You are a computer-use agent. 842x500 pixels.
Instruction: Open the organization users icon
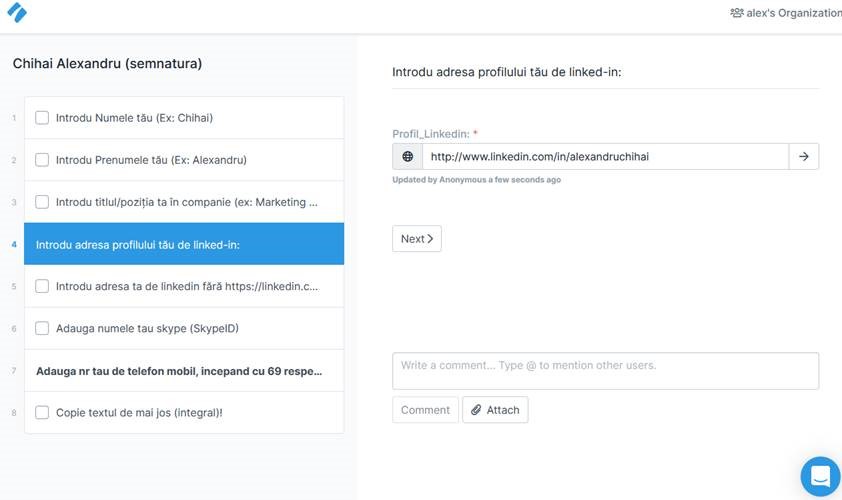pyautogui.click(x=737, y=13)
